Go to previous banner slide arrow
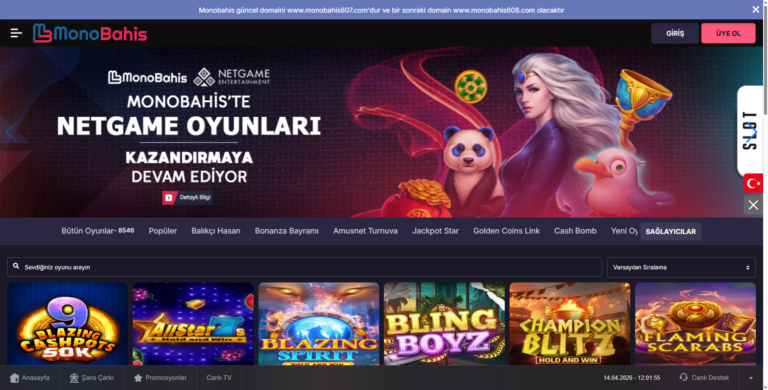 coord(11,132)
